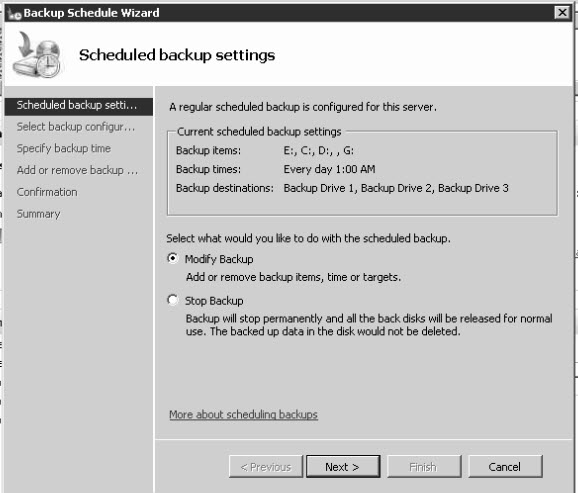The width and height of the screenshot is (578, 493).
Task: Click the Backup items drive list
Action: [x=318, y=150]
